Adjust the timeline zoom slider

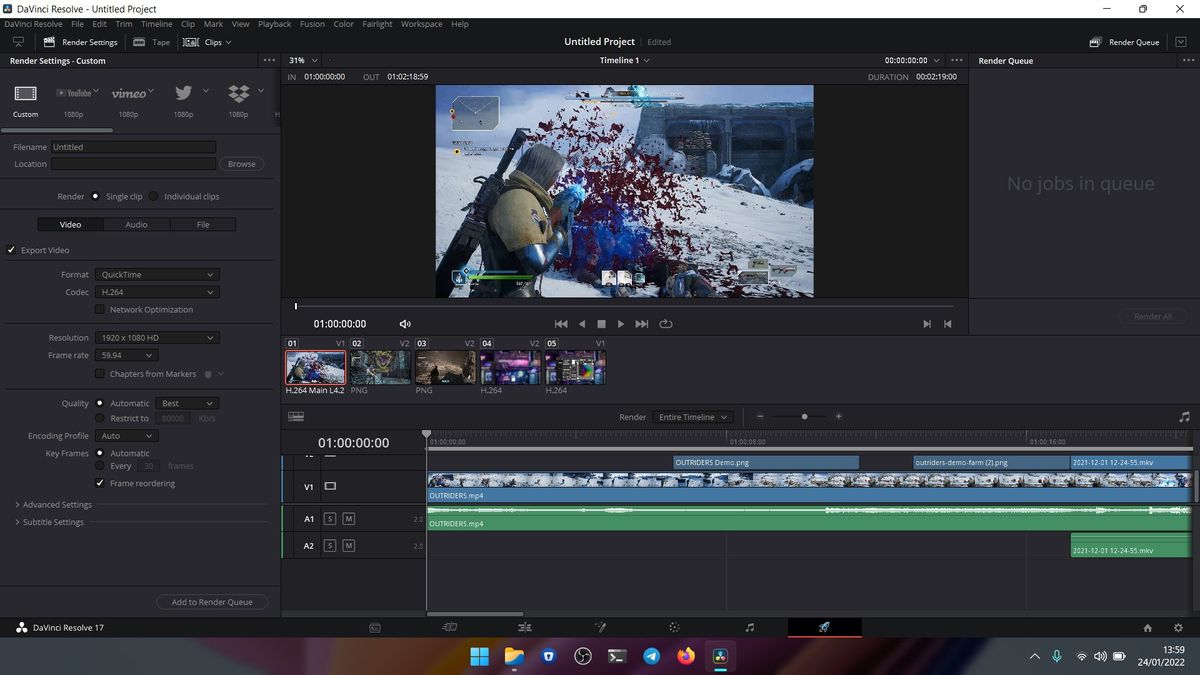pyautogui.click(x=803, y=416)
